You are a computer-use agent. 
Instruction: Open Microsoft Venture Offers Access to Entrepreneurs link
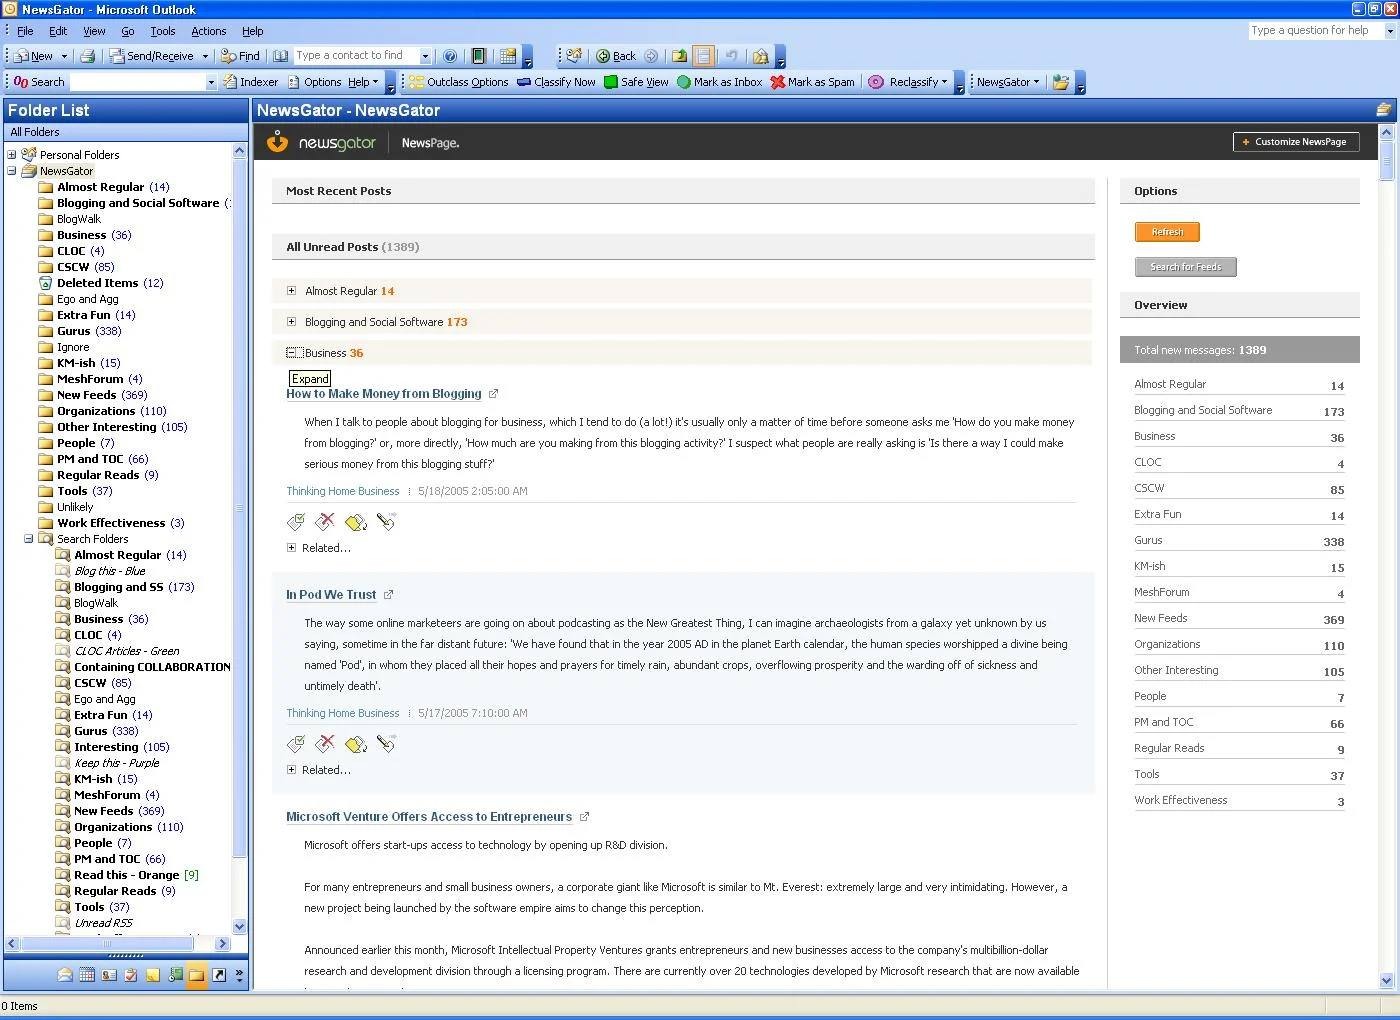click(429, 817)
